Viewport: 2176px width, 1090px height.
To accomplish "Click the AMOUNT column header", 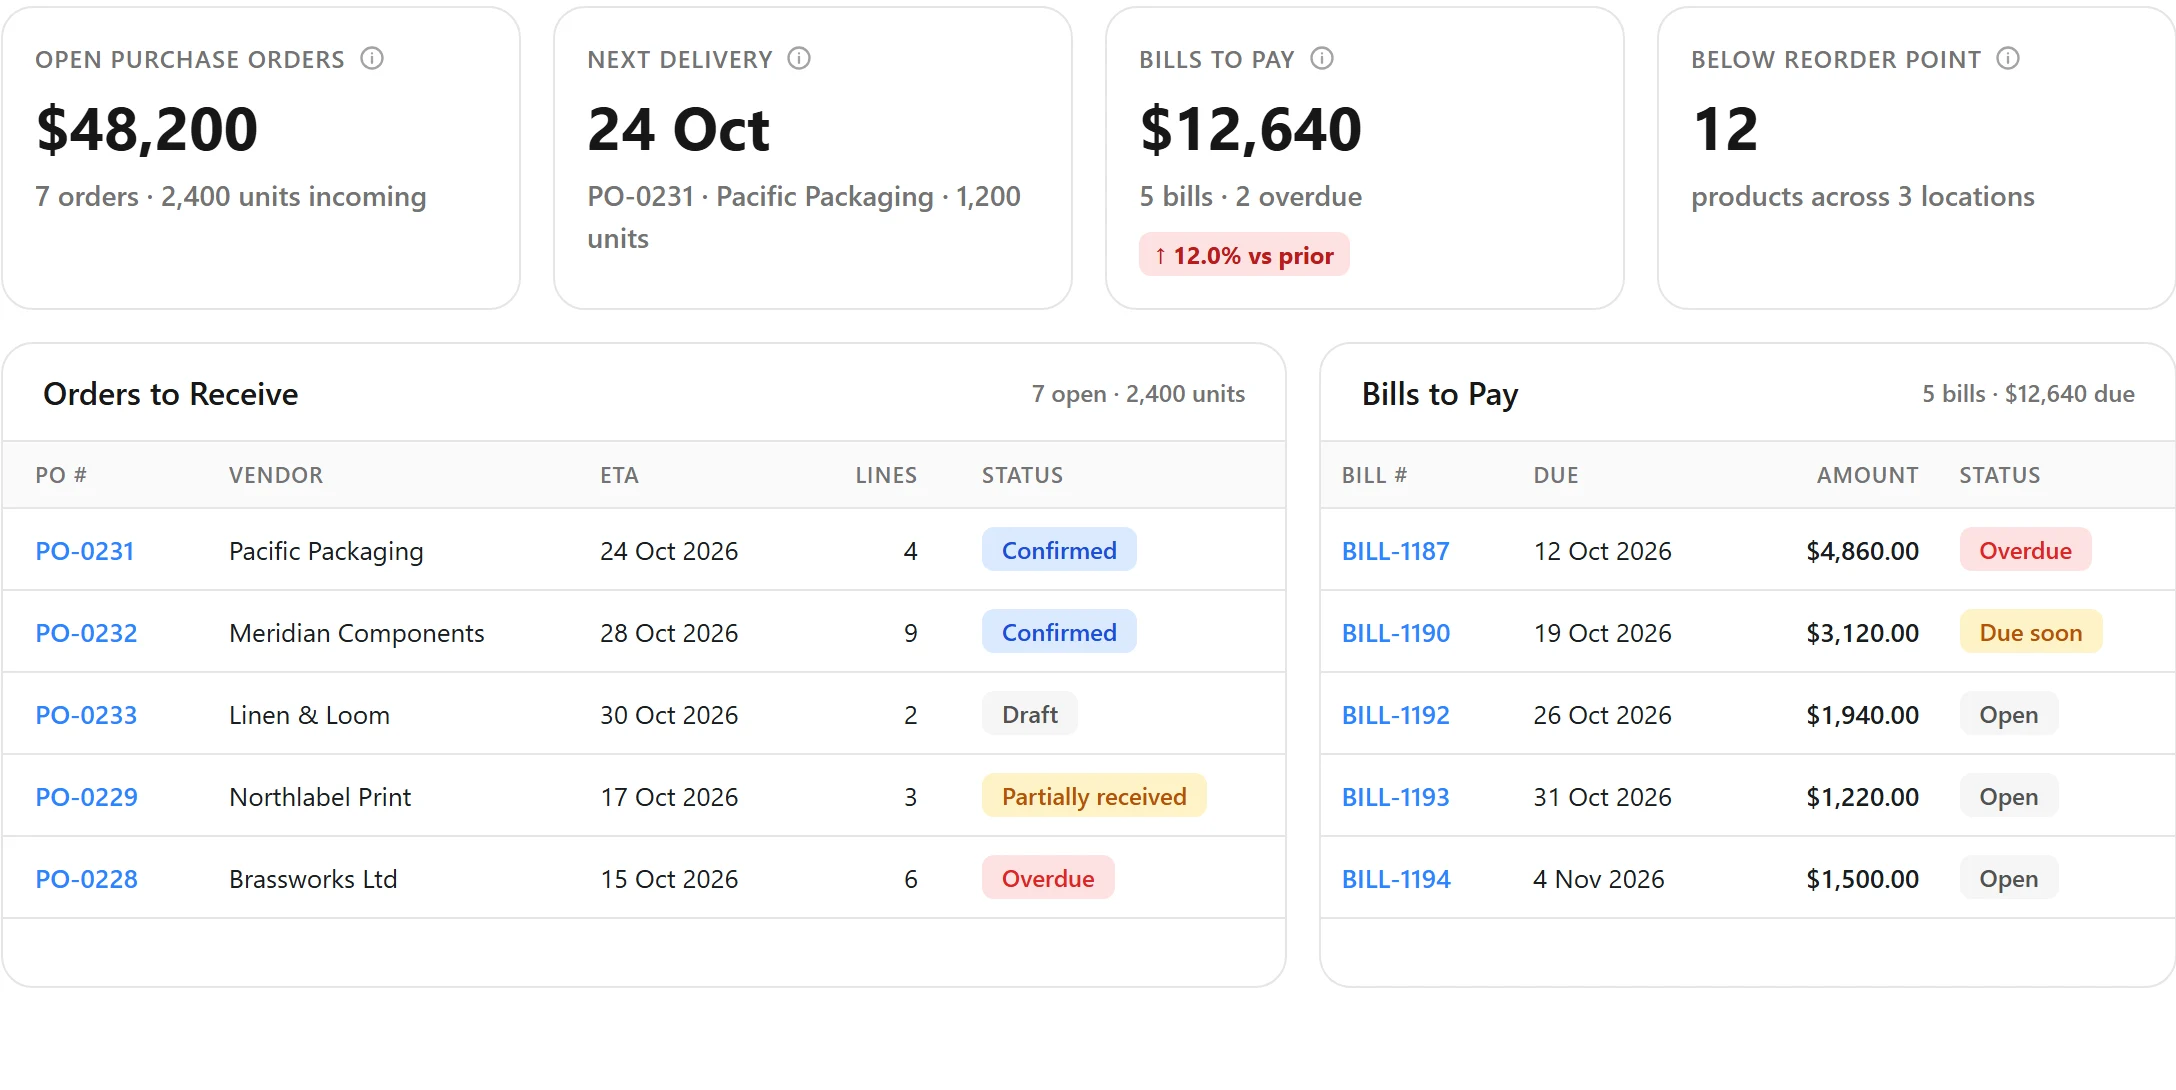I will [1867, 475].
